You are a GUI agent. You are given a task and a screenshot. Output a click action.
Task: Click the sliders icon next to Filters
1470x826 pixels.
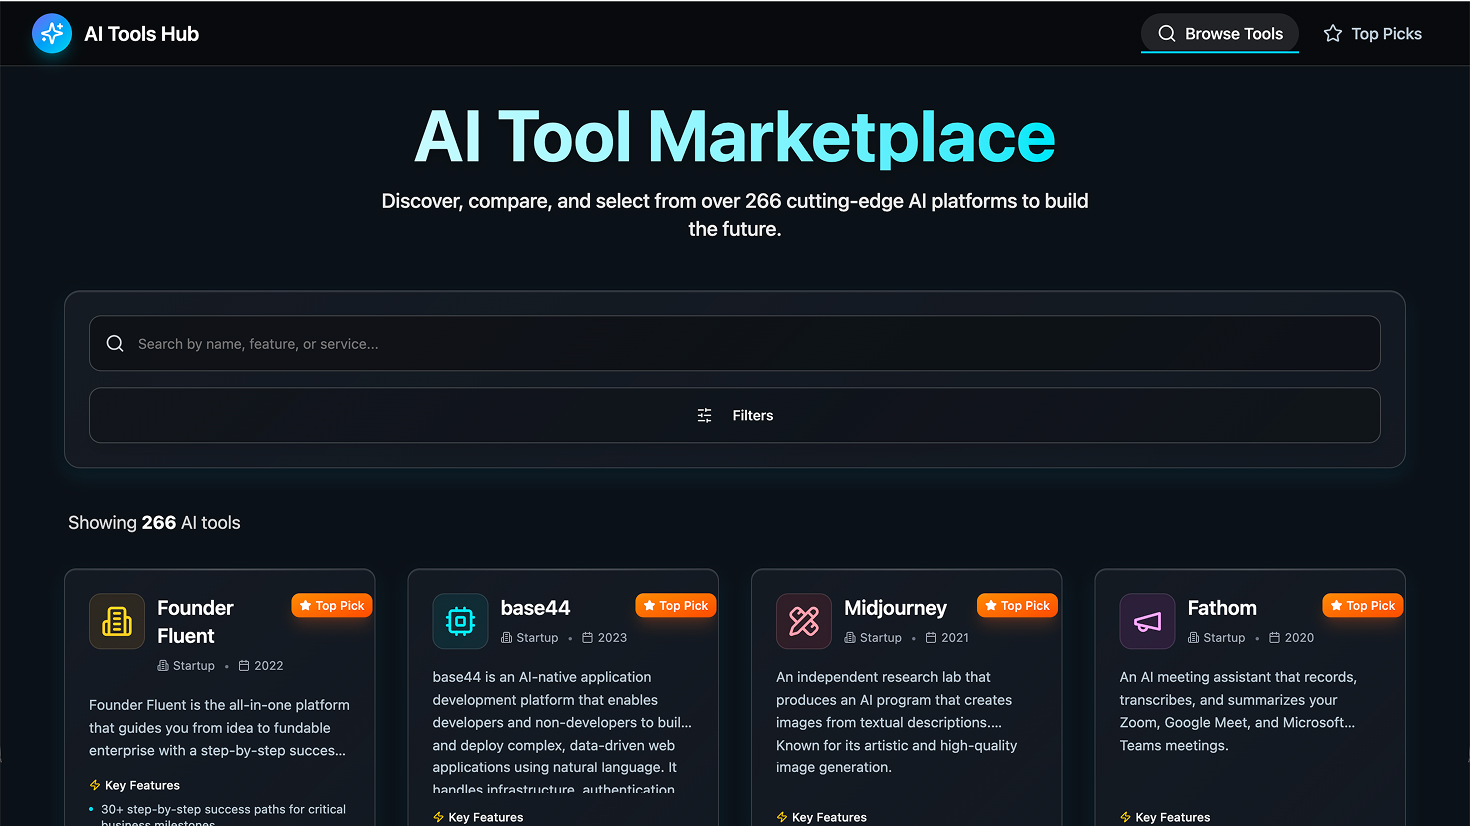click(x=705, y=415)
